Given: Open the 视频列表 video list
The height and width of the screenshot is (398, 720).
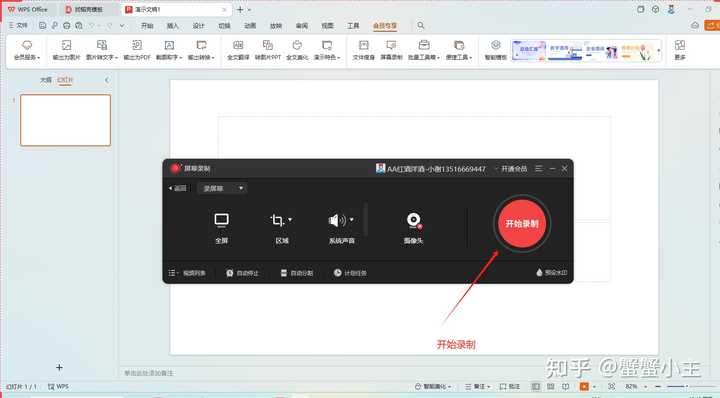Looking at the screenshot, I should click(x=187, y=273).
